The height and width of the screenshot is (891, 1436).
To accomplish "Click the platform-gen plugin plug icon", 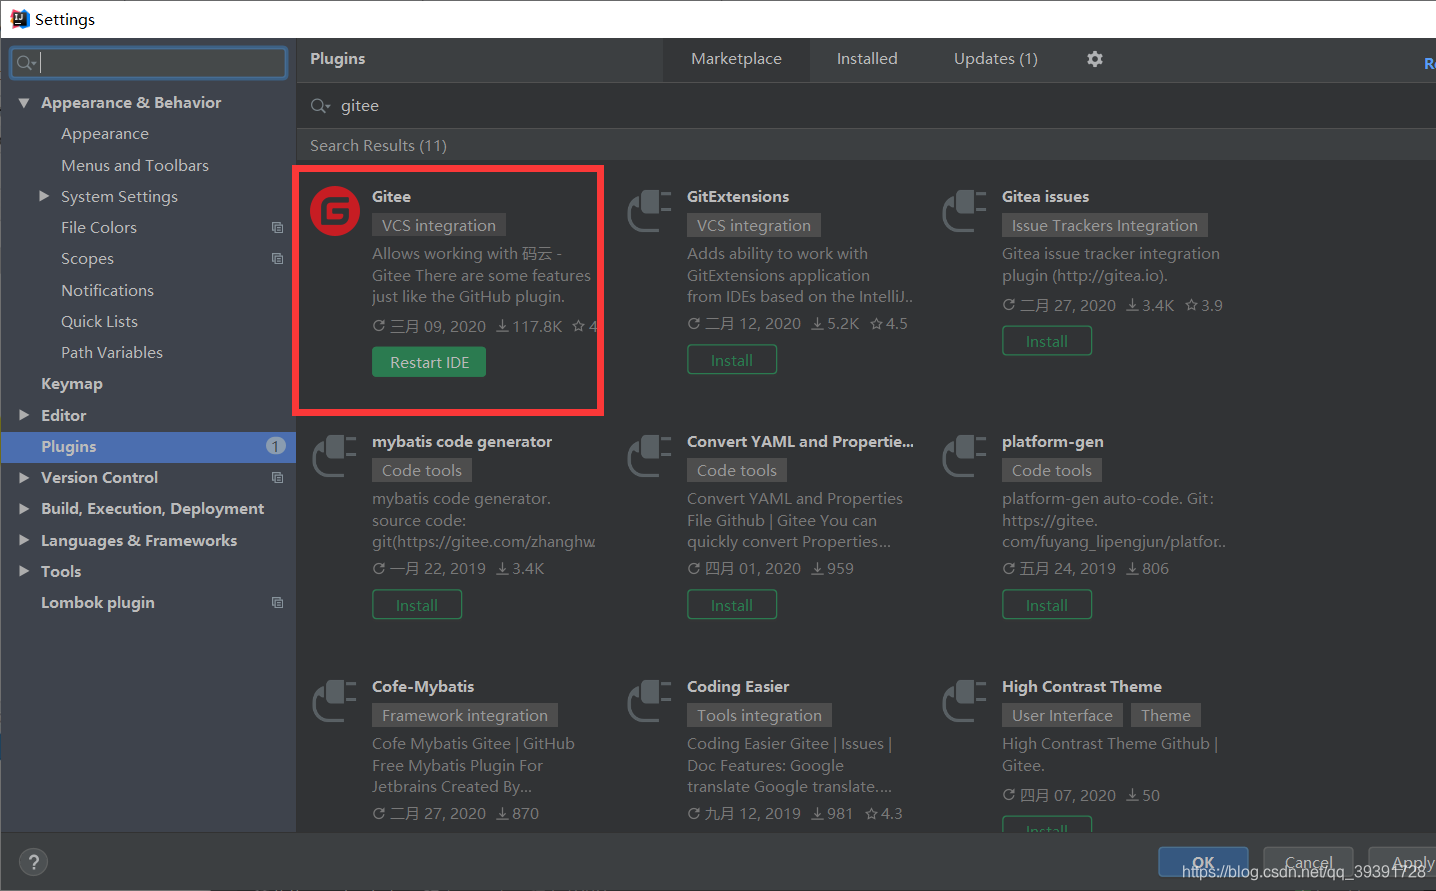I will click(x=965, y=456).
